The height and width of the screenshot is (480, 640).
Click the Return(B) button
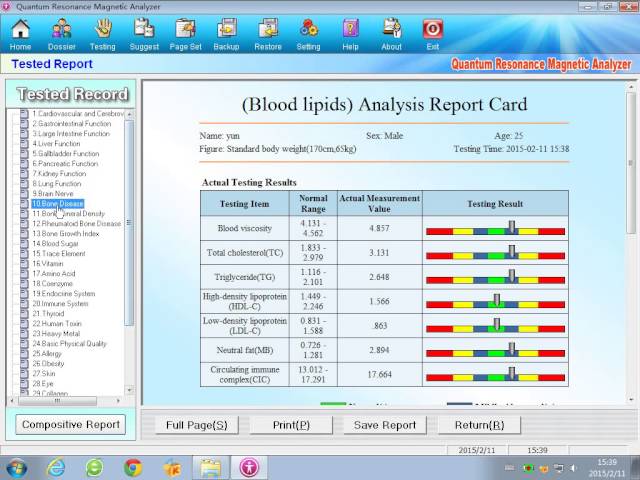(x=479, y=425)
